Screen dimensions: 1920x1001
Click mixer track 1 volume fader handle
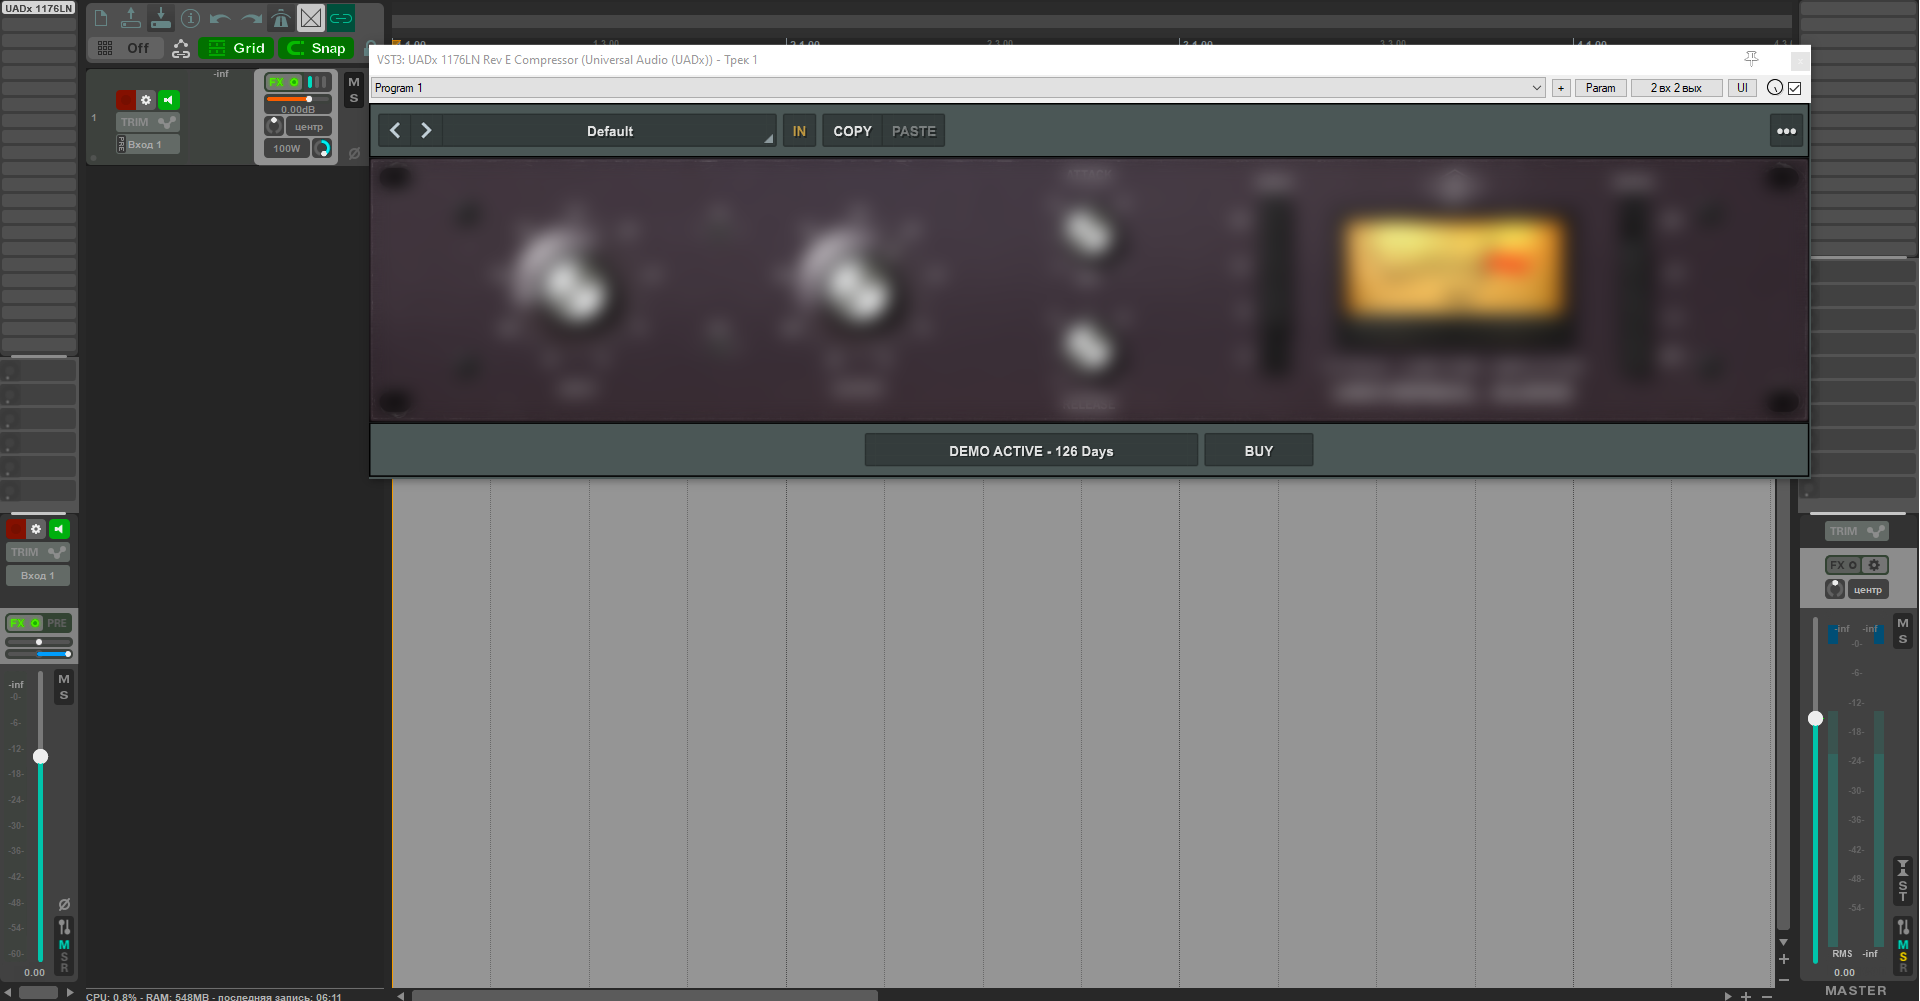click(x=40, y=756)
